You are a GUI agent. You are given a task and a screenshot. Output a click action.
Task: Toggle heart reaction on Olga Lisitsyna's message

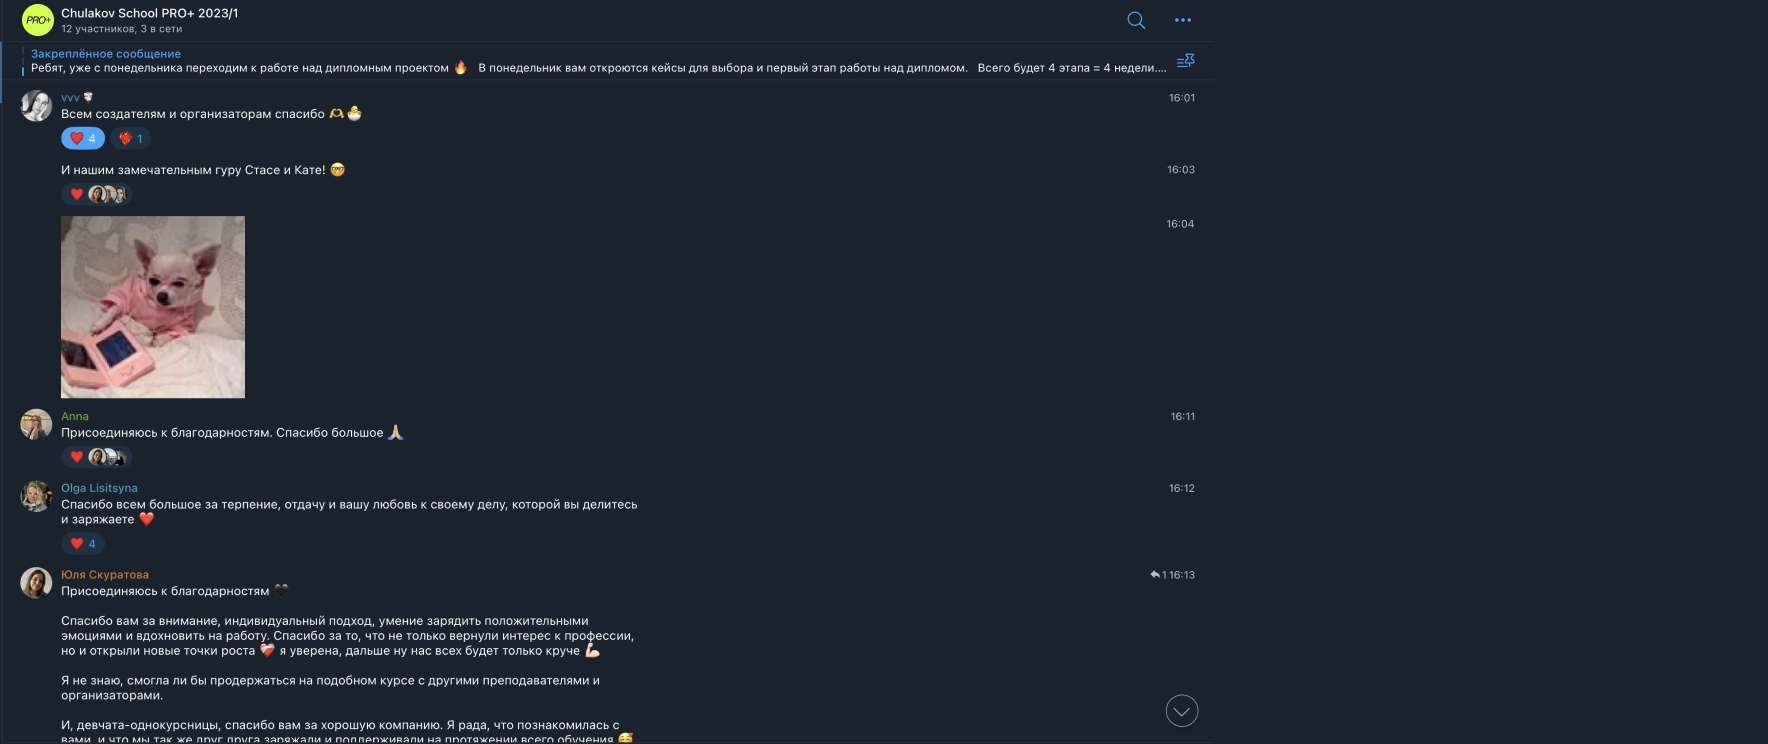tap(83, 544)
